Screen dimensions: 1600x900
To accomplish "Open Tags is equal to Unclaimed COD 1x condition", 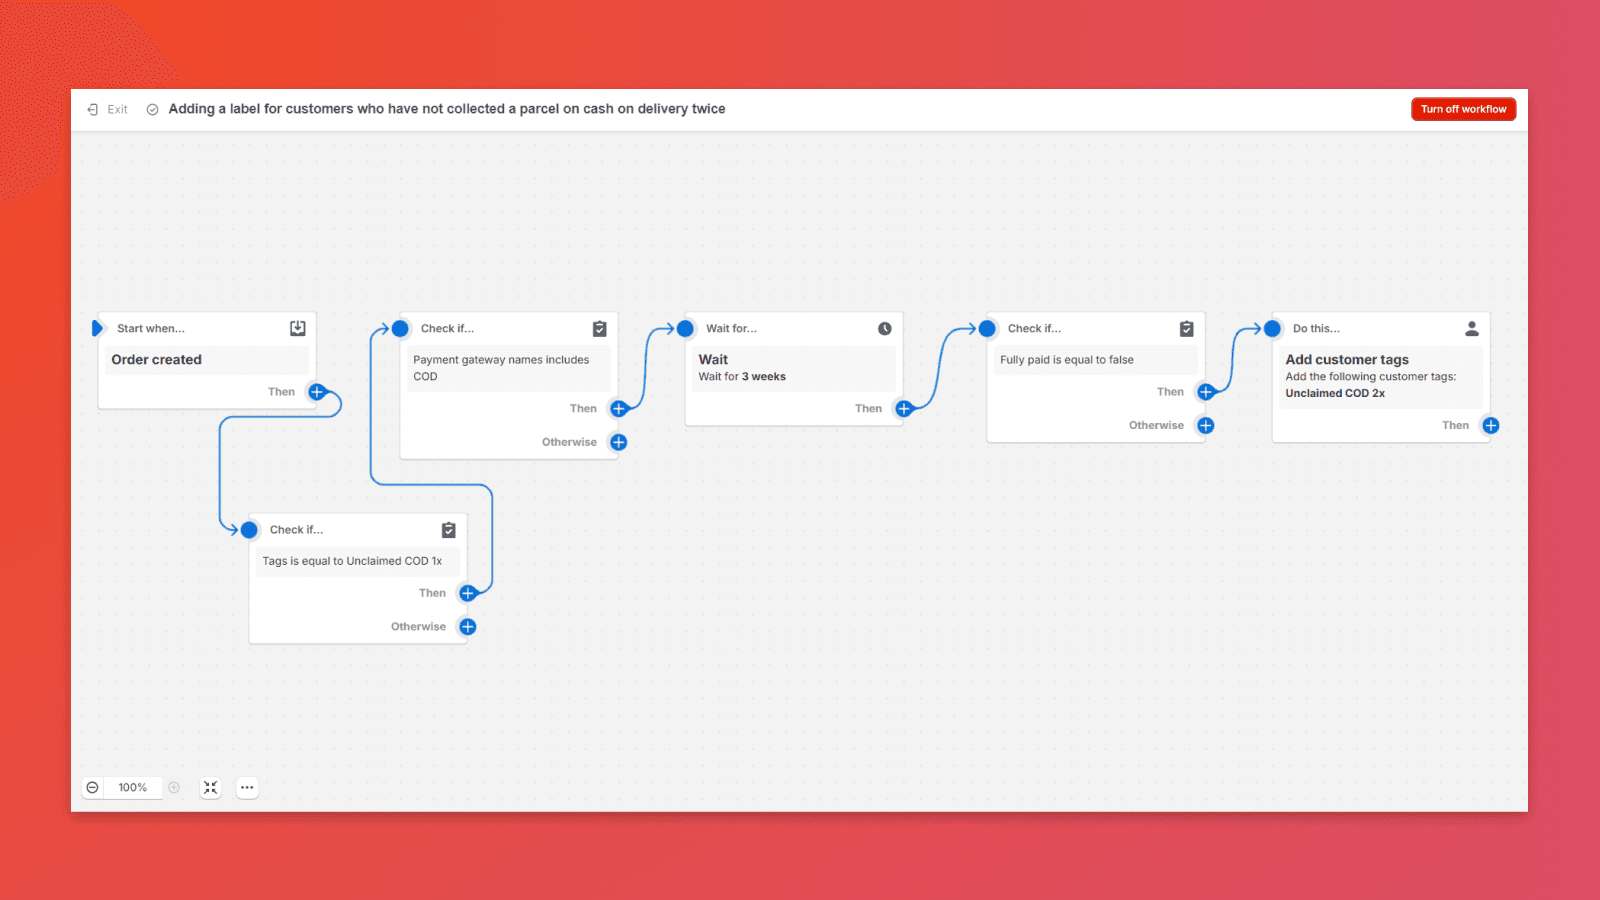I will [357, 561].
